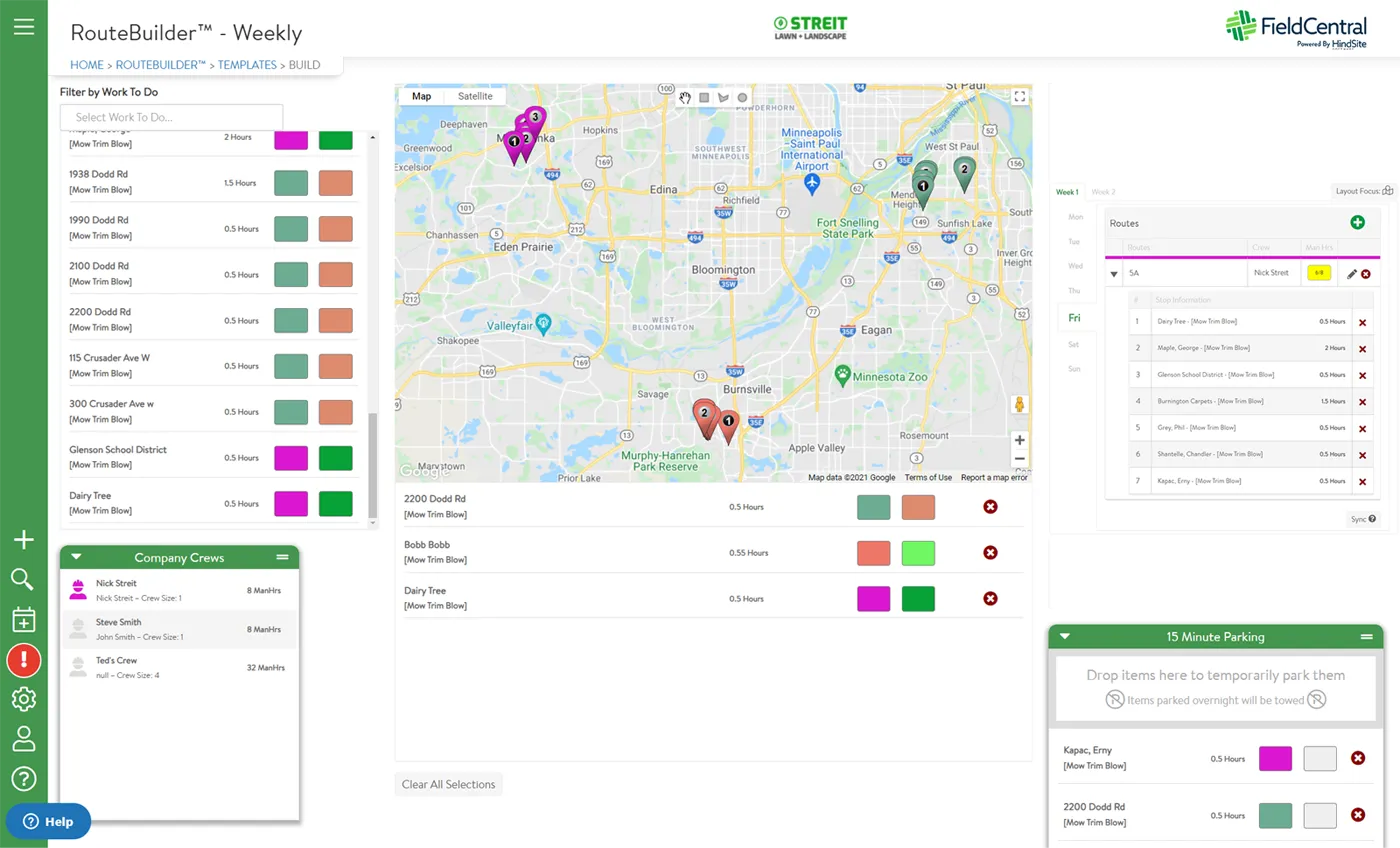Zoom out on the map
1400x848 pixels.
(1019, 459)
